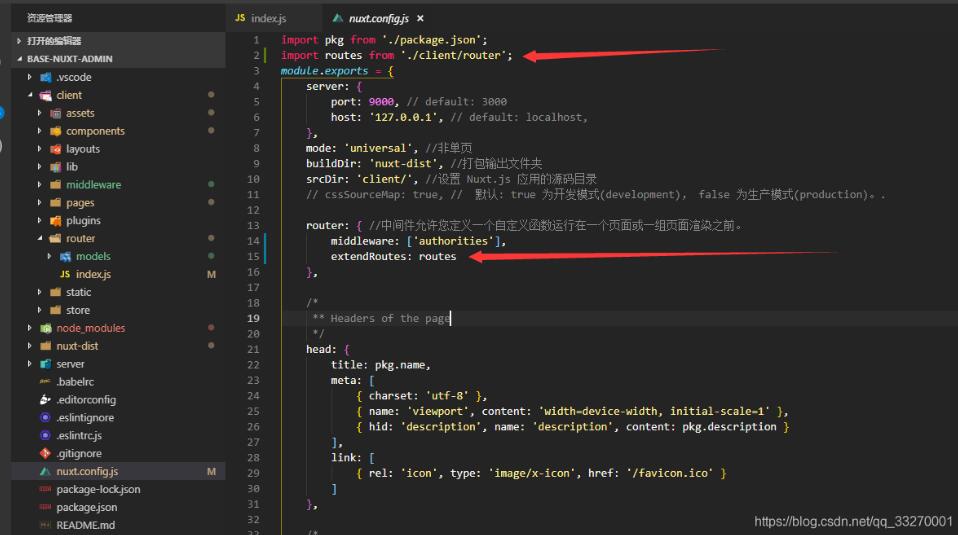Viewport: 958px width, 535px height.
Task: Collapse the BASE-NUXT-ADMIN project root
Action: (19, 59)
